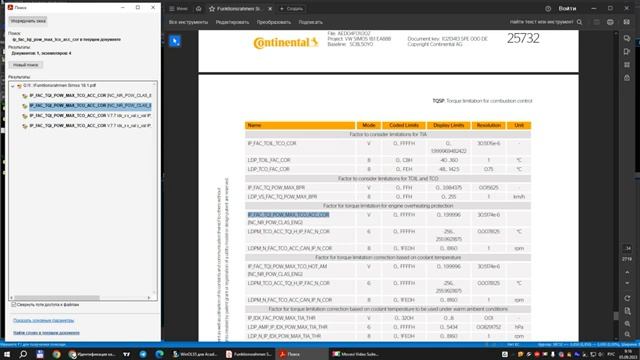
Task: Click the page number 25732 in the header
Action: click(x=523, y=38)
